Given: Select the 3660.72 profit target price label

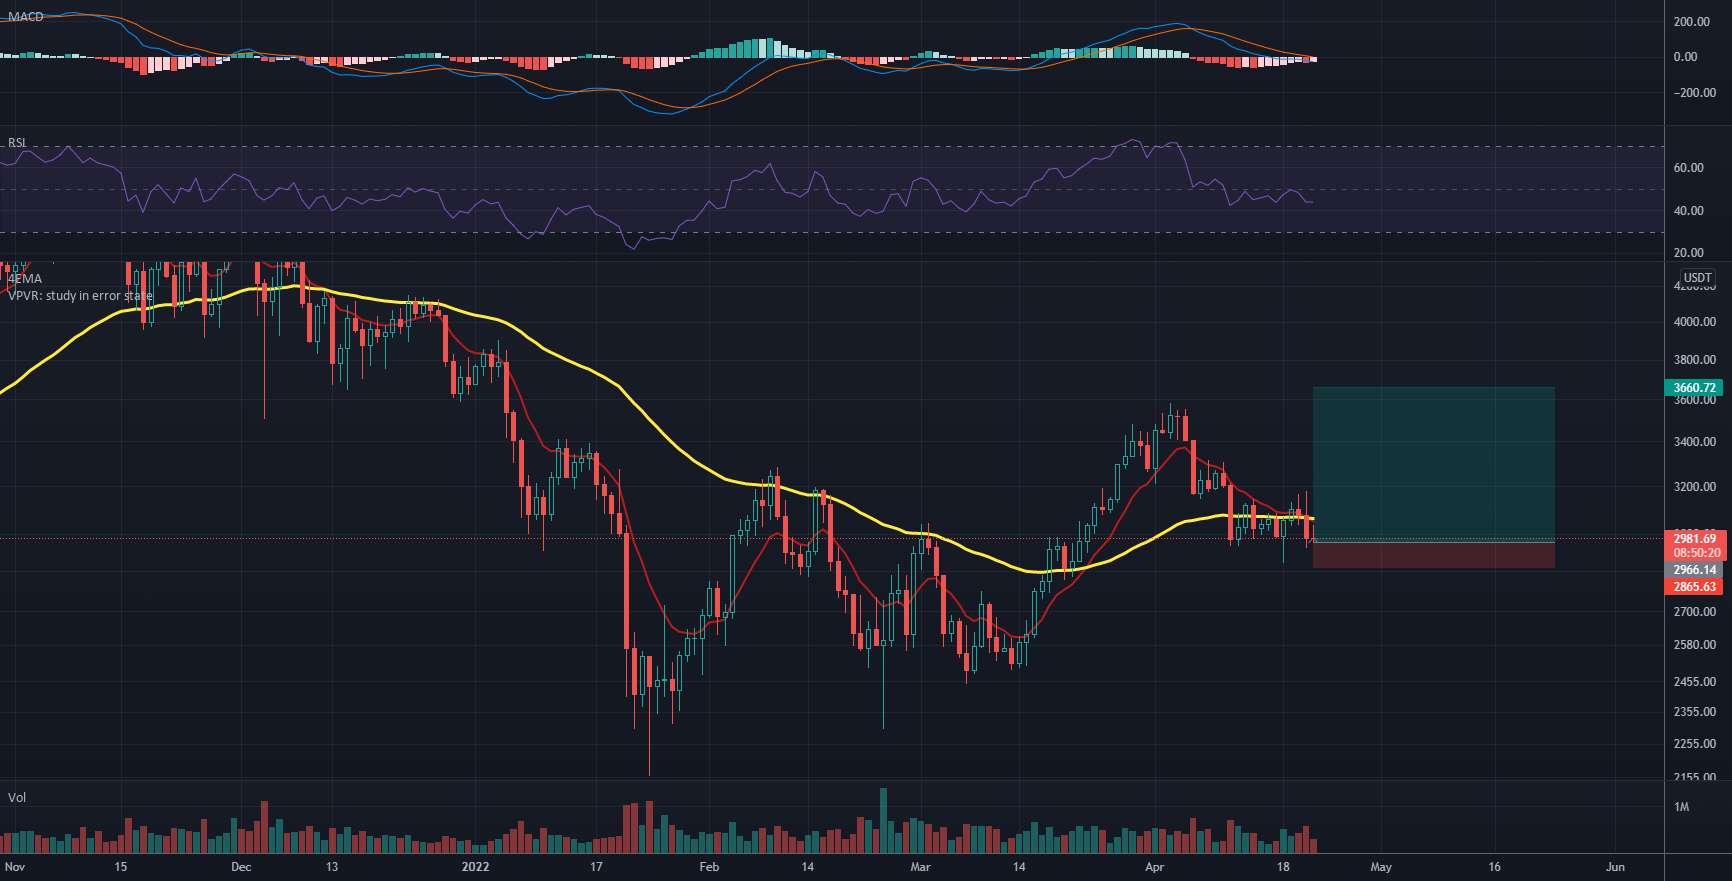Looking at the screenshot, I should 1694,388.
